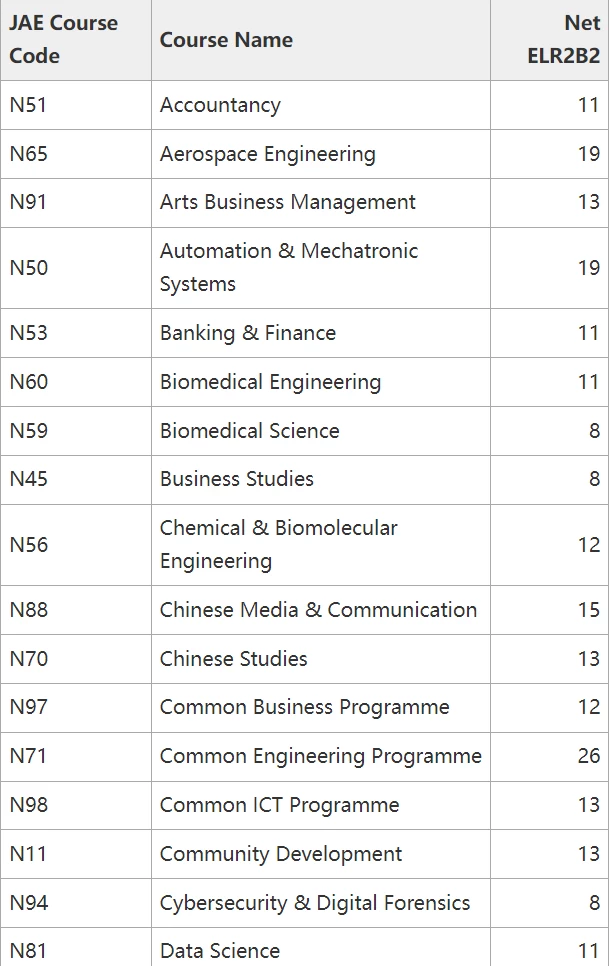Click the score 26 for Common Engineering
The image size is (609, 966).
coord(589,756)
